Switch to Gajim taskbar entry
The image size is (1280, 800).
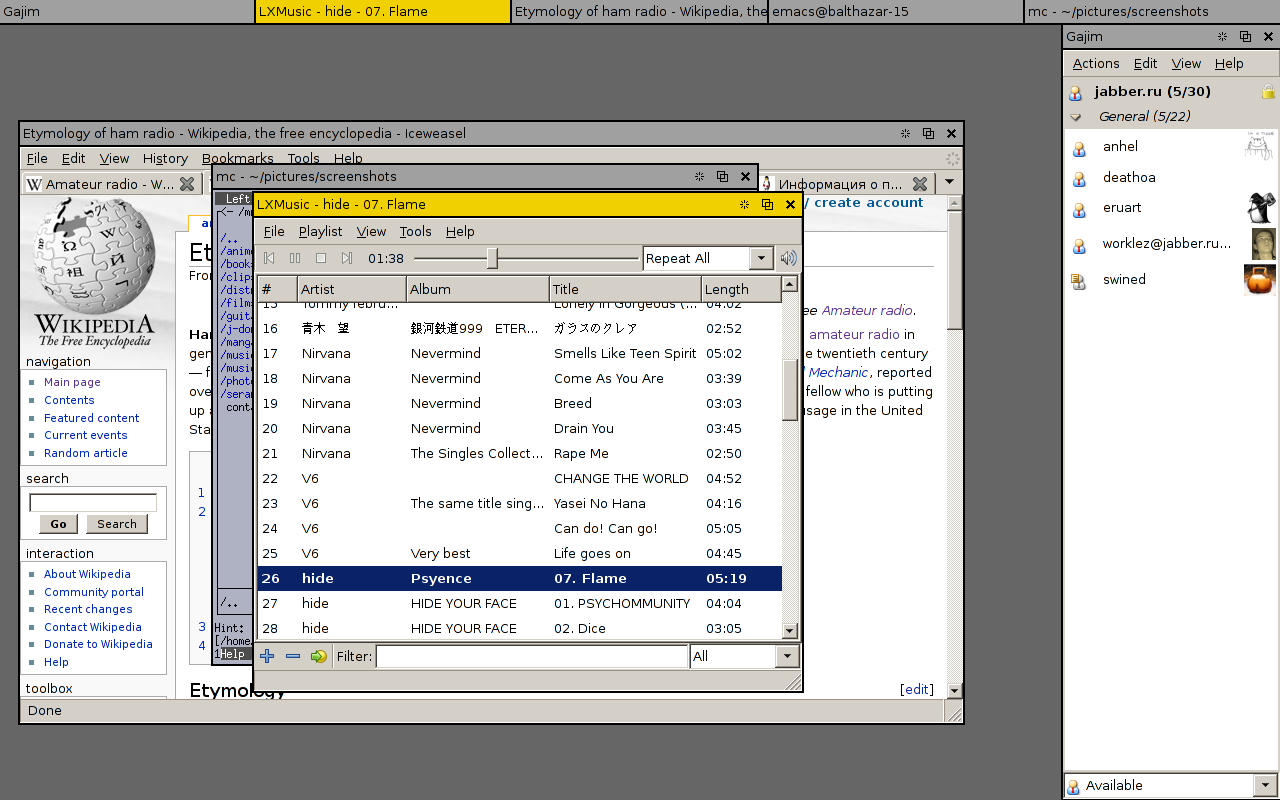(x=127, y=12)
